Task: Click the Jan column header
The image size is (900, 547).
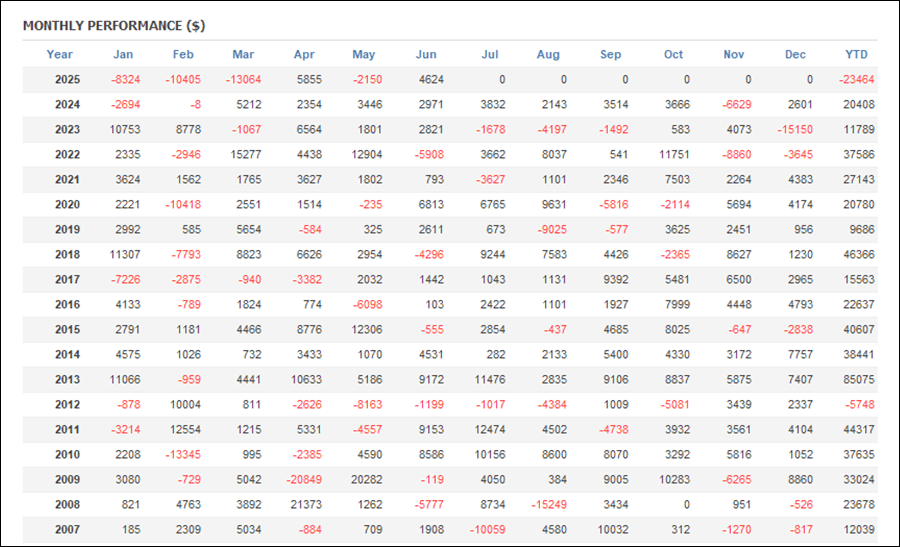Action: [123, 55]
